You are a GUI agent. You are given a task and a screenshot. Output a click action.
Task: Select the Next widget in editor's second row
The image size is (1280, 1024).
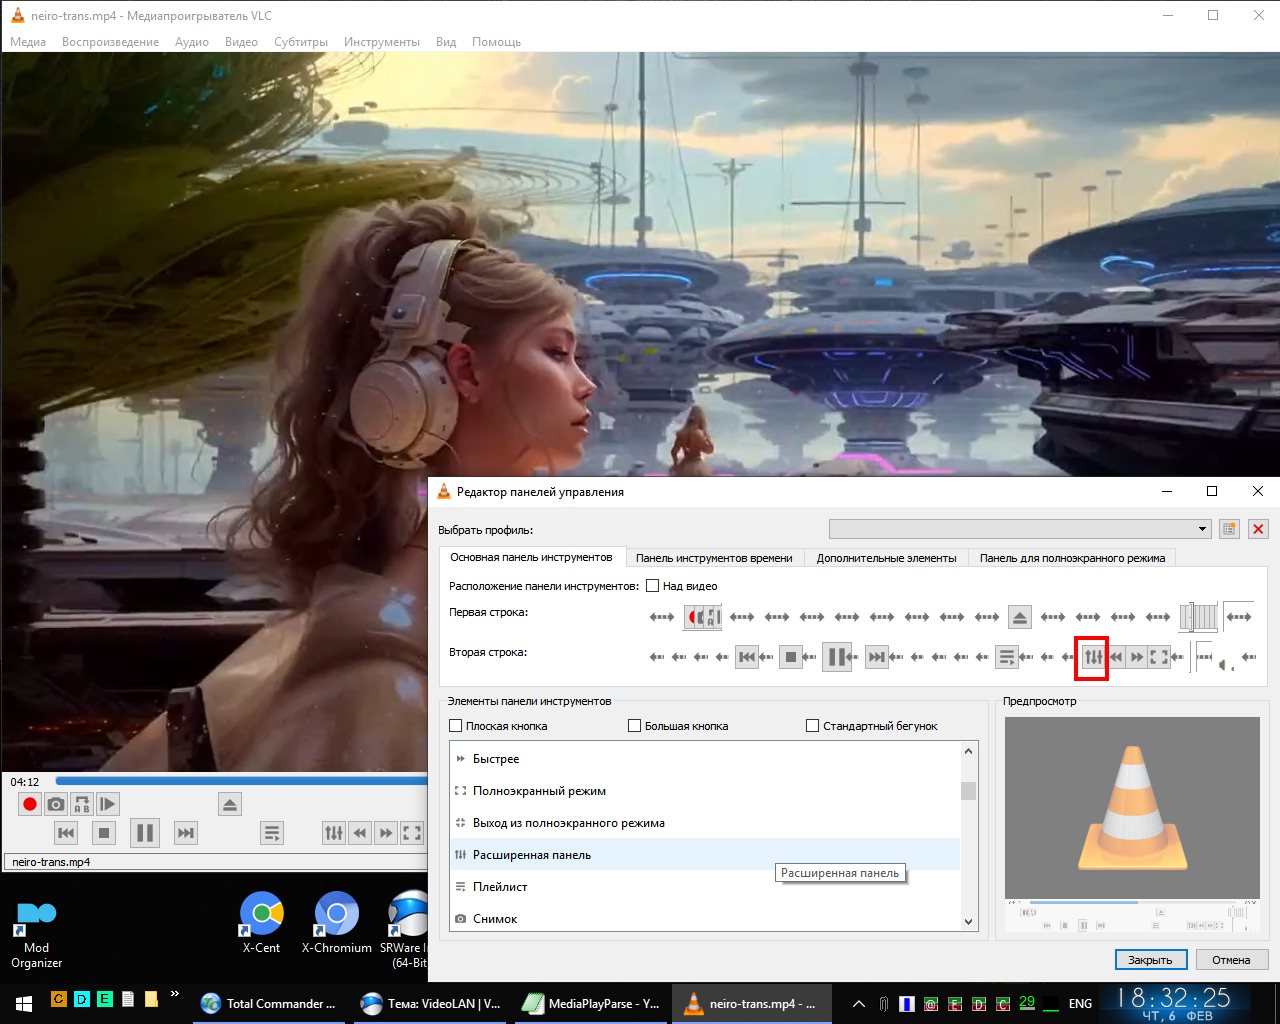pos(877,657)
